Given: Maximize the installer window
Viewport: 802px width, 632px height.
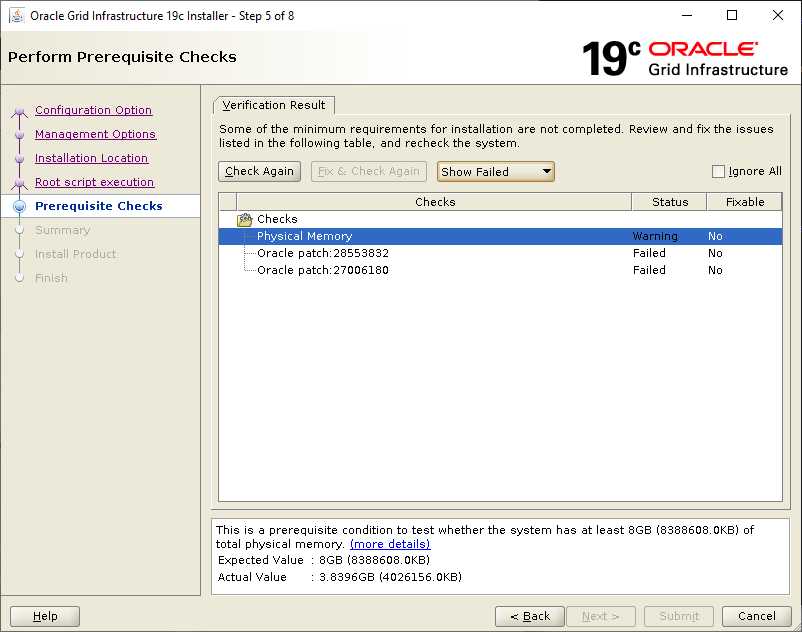Looking at the screenshot, I should tap(732, 15).
